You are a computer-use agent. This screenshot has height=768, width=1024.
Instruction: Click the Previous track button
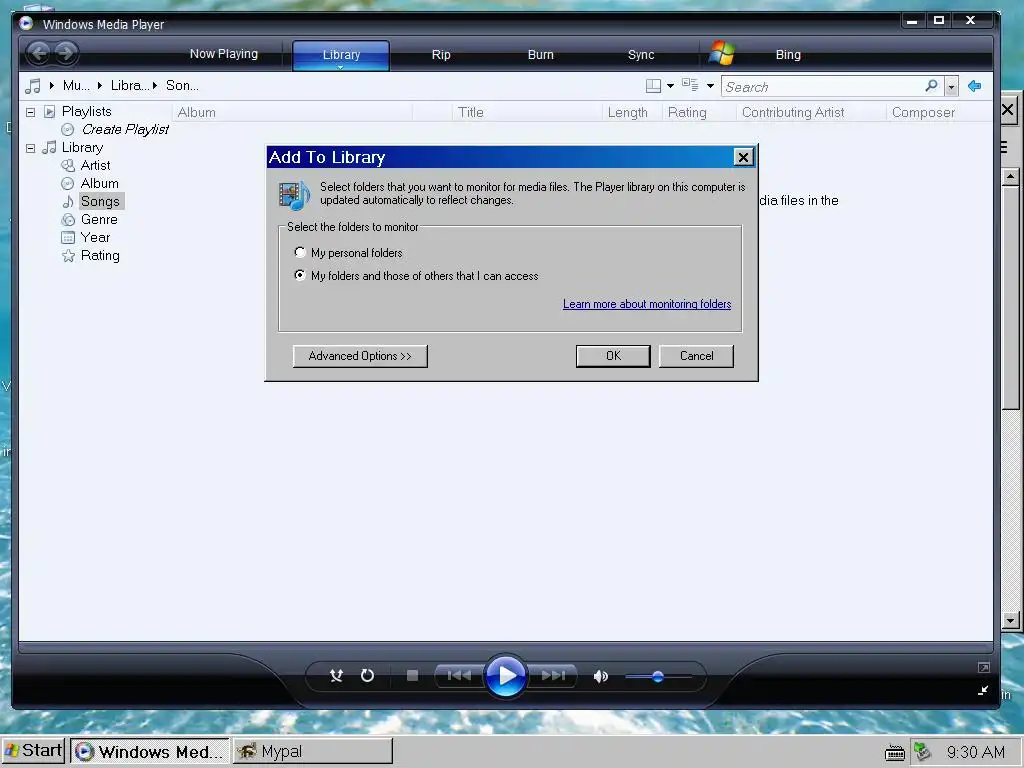pos(459,675)
